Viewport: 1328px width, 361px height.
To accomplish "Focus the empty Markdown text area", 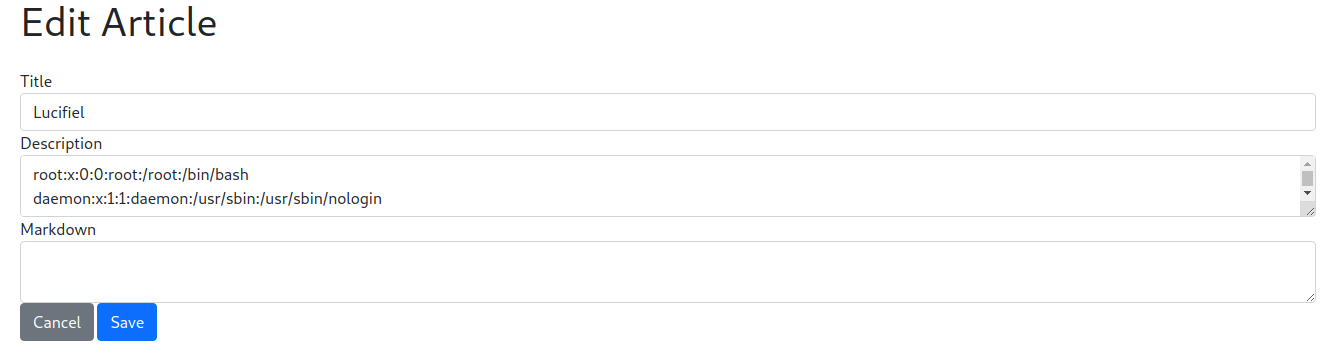I will (667, 272).
